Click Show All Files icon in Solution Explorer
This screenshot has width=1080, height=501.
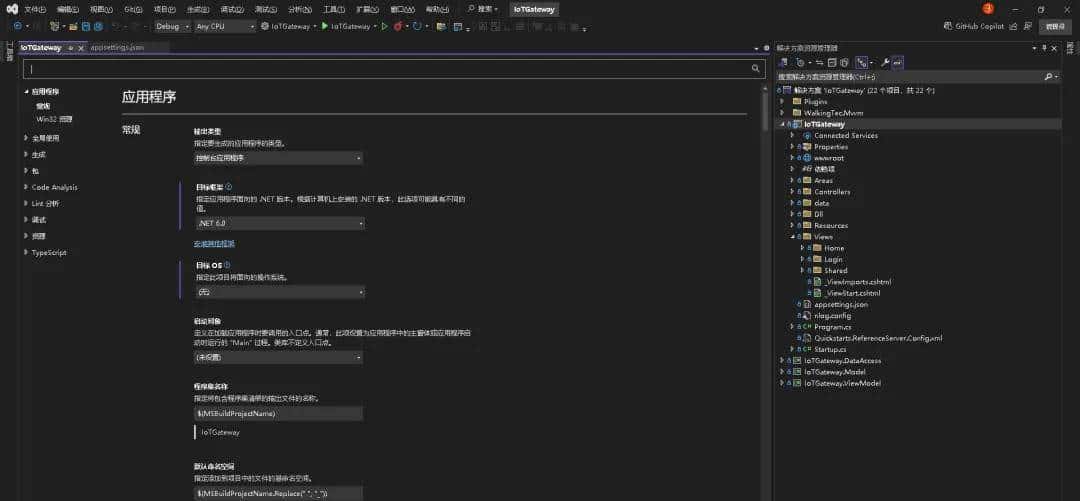pos(844,63)
